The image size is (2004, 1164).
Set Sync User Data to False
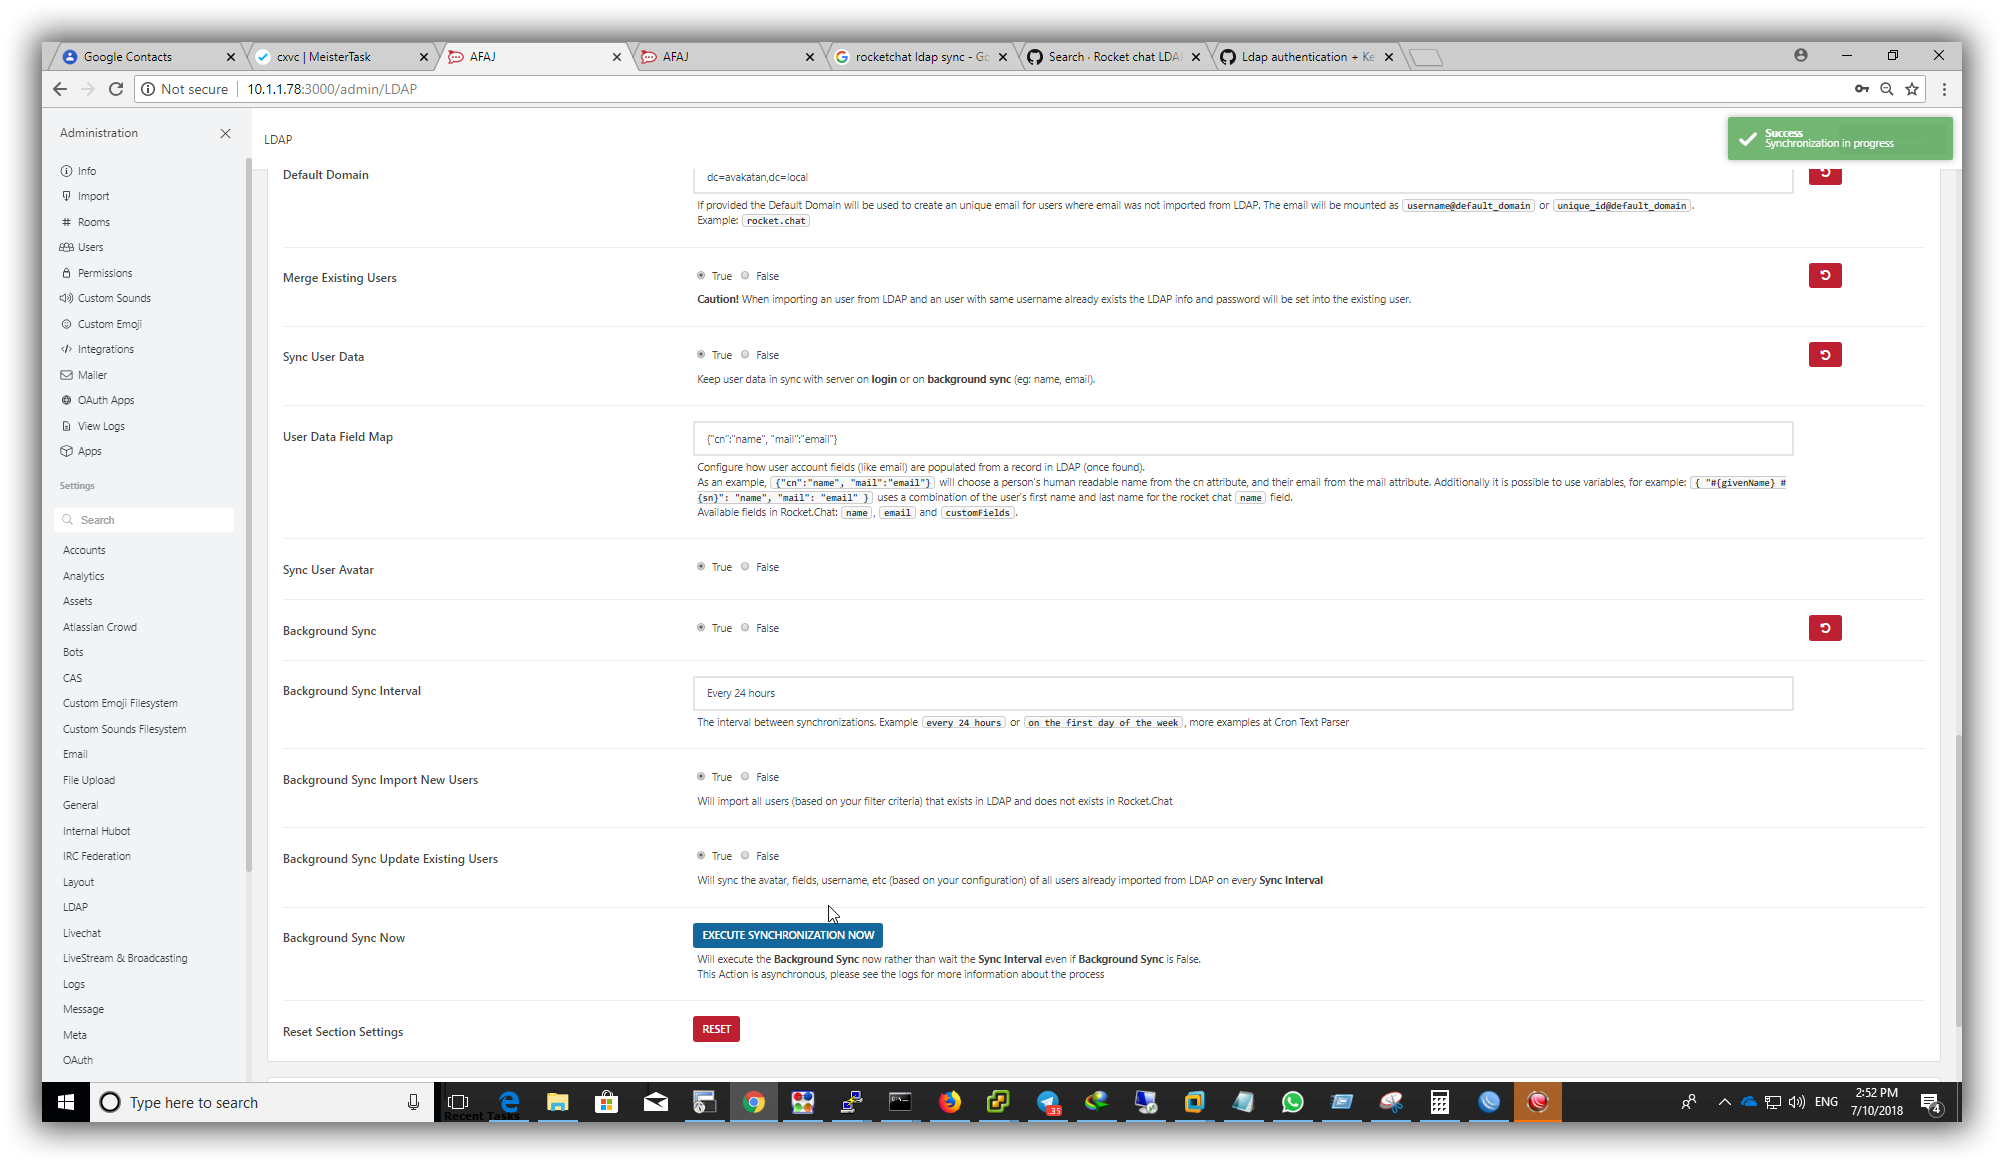point(745,354)
